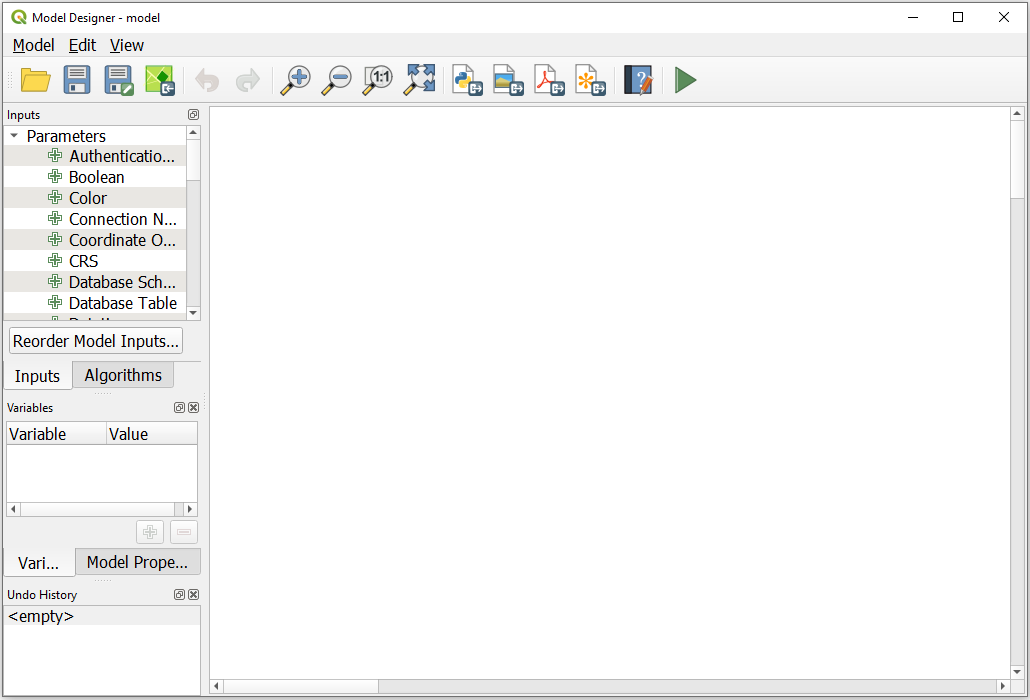
Task: Click canvas horizontal scrollbar left arrow
Action: (x=217, y=686)
